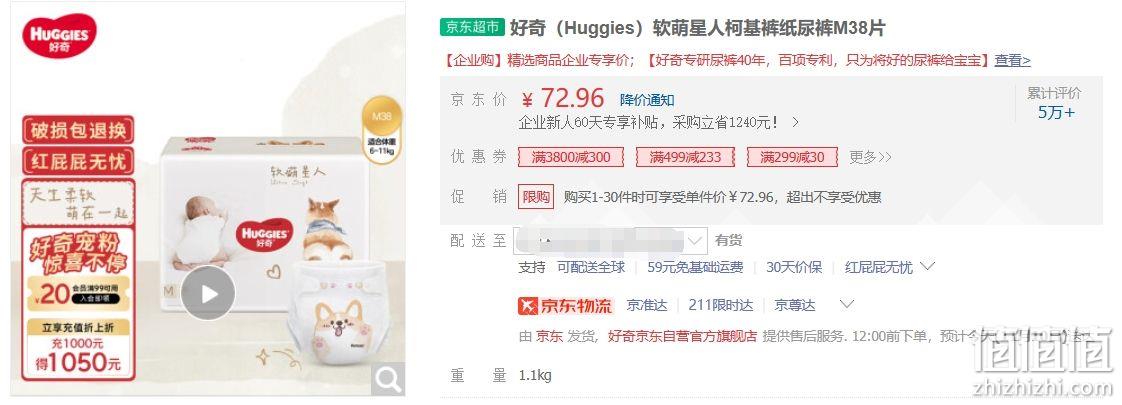Image resolution: width=1122 pixels, height=405 pixels.
Task: Claim the 满299减30 coupon
Action: pos(792,157)
